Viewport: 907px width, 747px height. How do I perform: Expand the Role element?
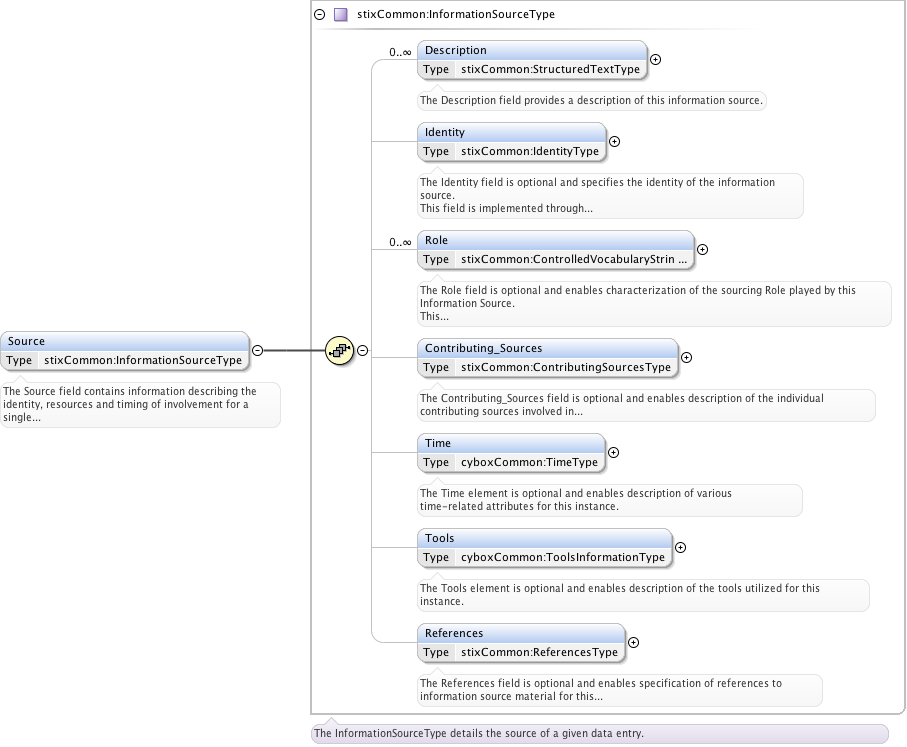click(x=702, y=250)
